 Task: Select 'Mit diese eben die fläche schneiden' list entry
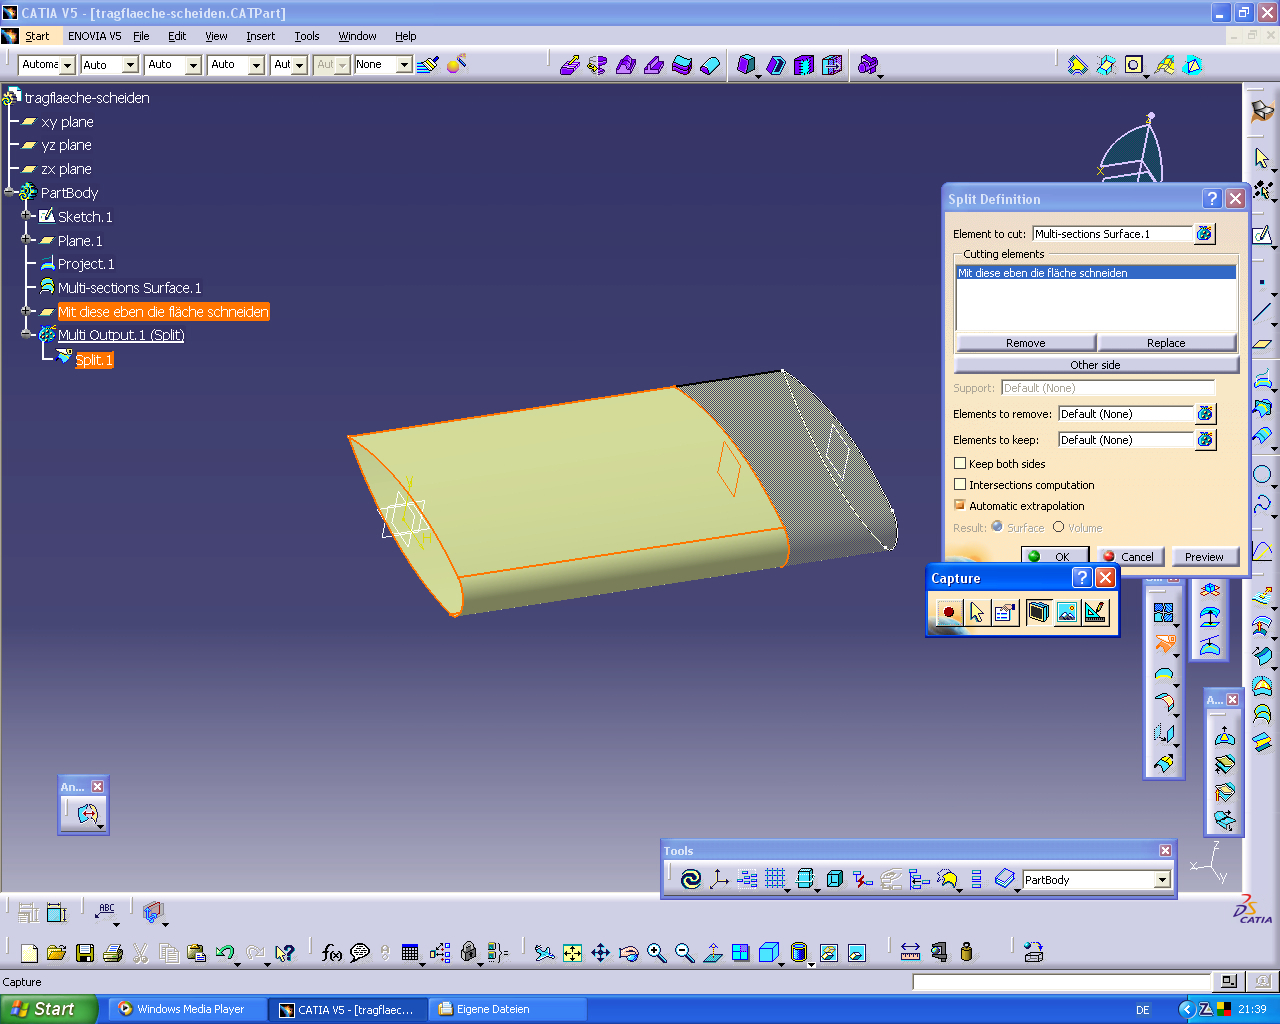(1096, 273)
